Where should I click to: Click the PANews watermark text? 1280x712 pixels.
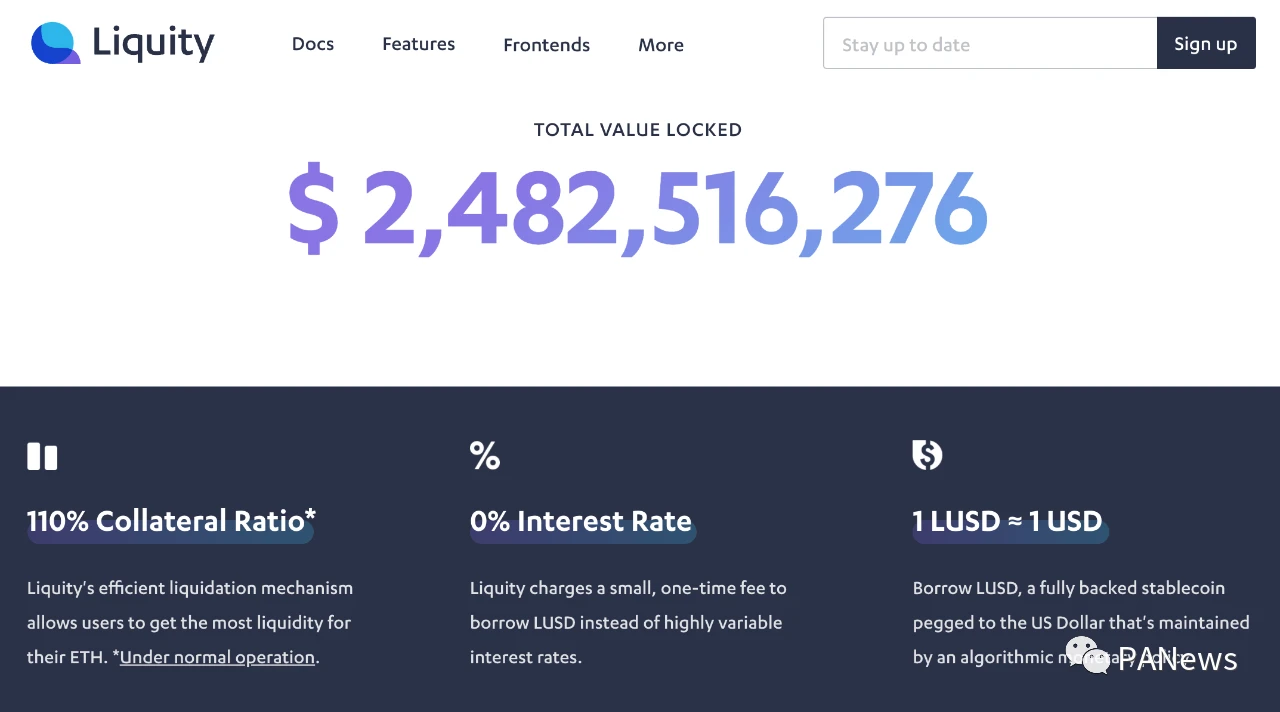pos(1178,659)
